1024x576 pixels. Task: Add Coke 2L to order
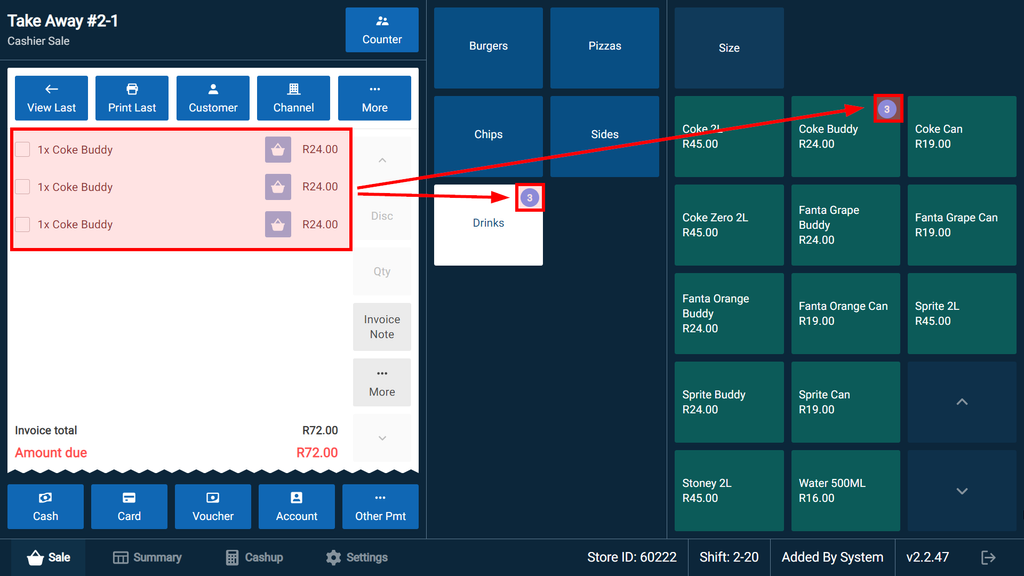(729, 136)
